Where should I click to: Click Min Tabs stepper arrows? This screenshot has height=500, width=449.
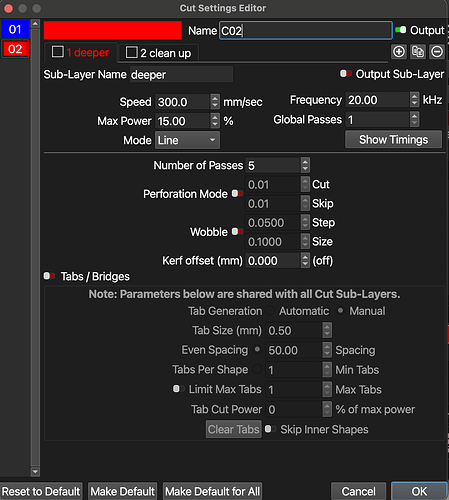[x=327, y=370]
